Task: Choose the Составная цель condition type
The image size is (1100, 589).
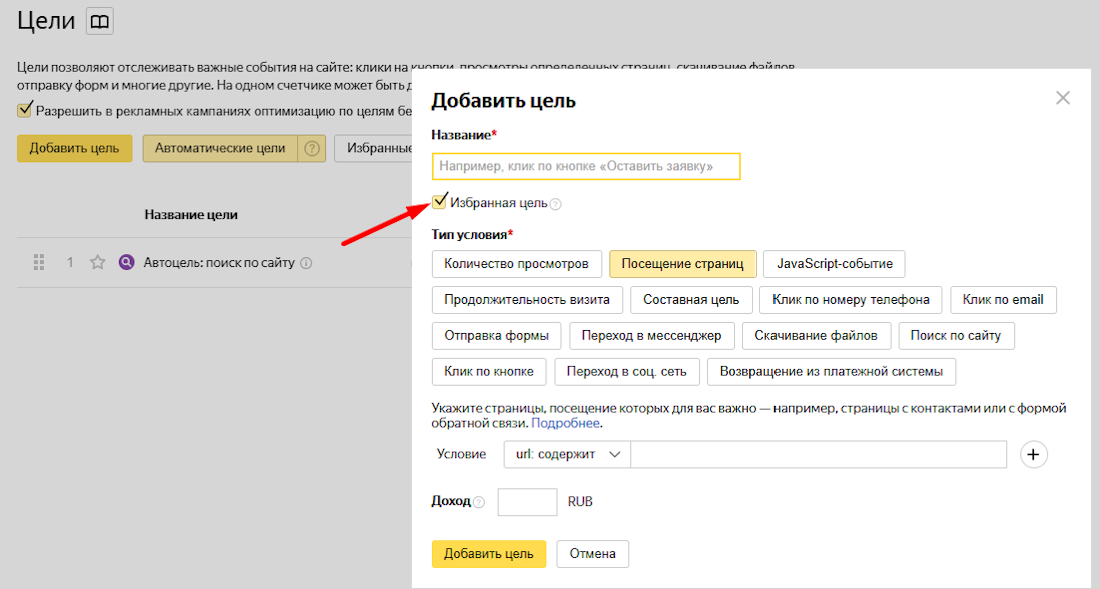Action: (691, 300)
